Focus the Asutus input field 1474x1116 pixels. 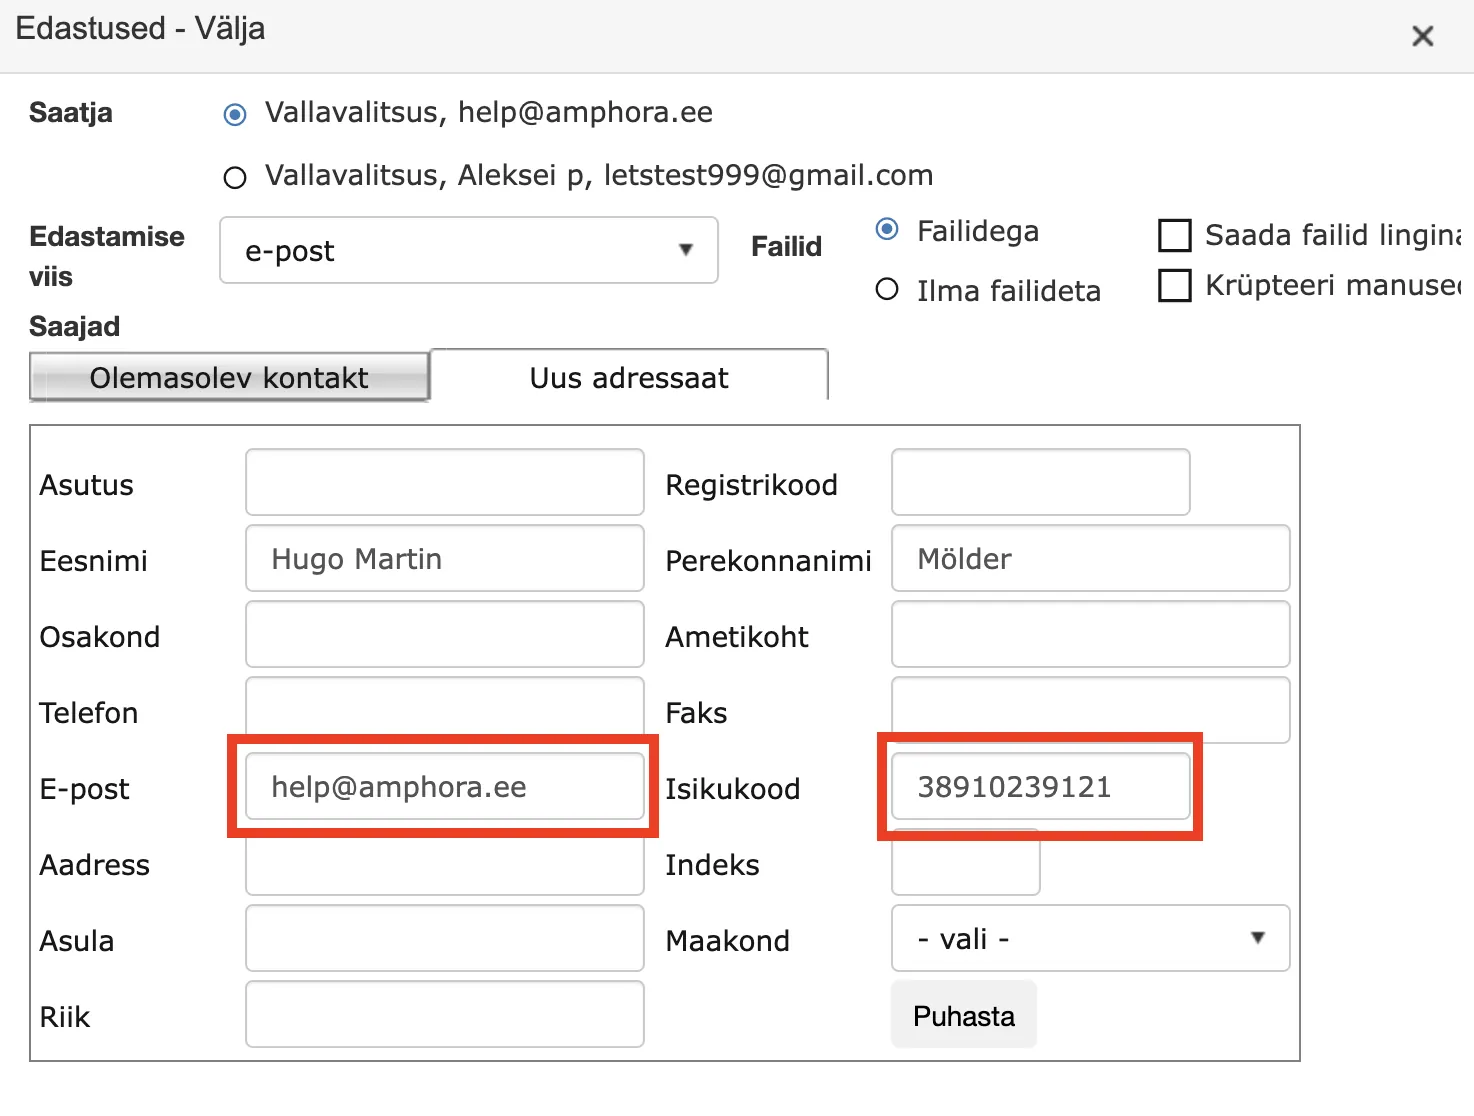pos(445,482)
